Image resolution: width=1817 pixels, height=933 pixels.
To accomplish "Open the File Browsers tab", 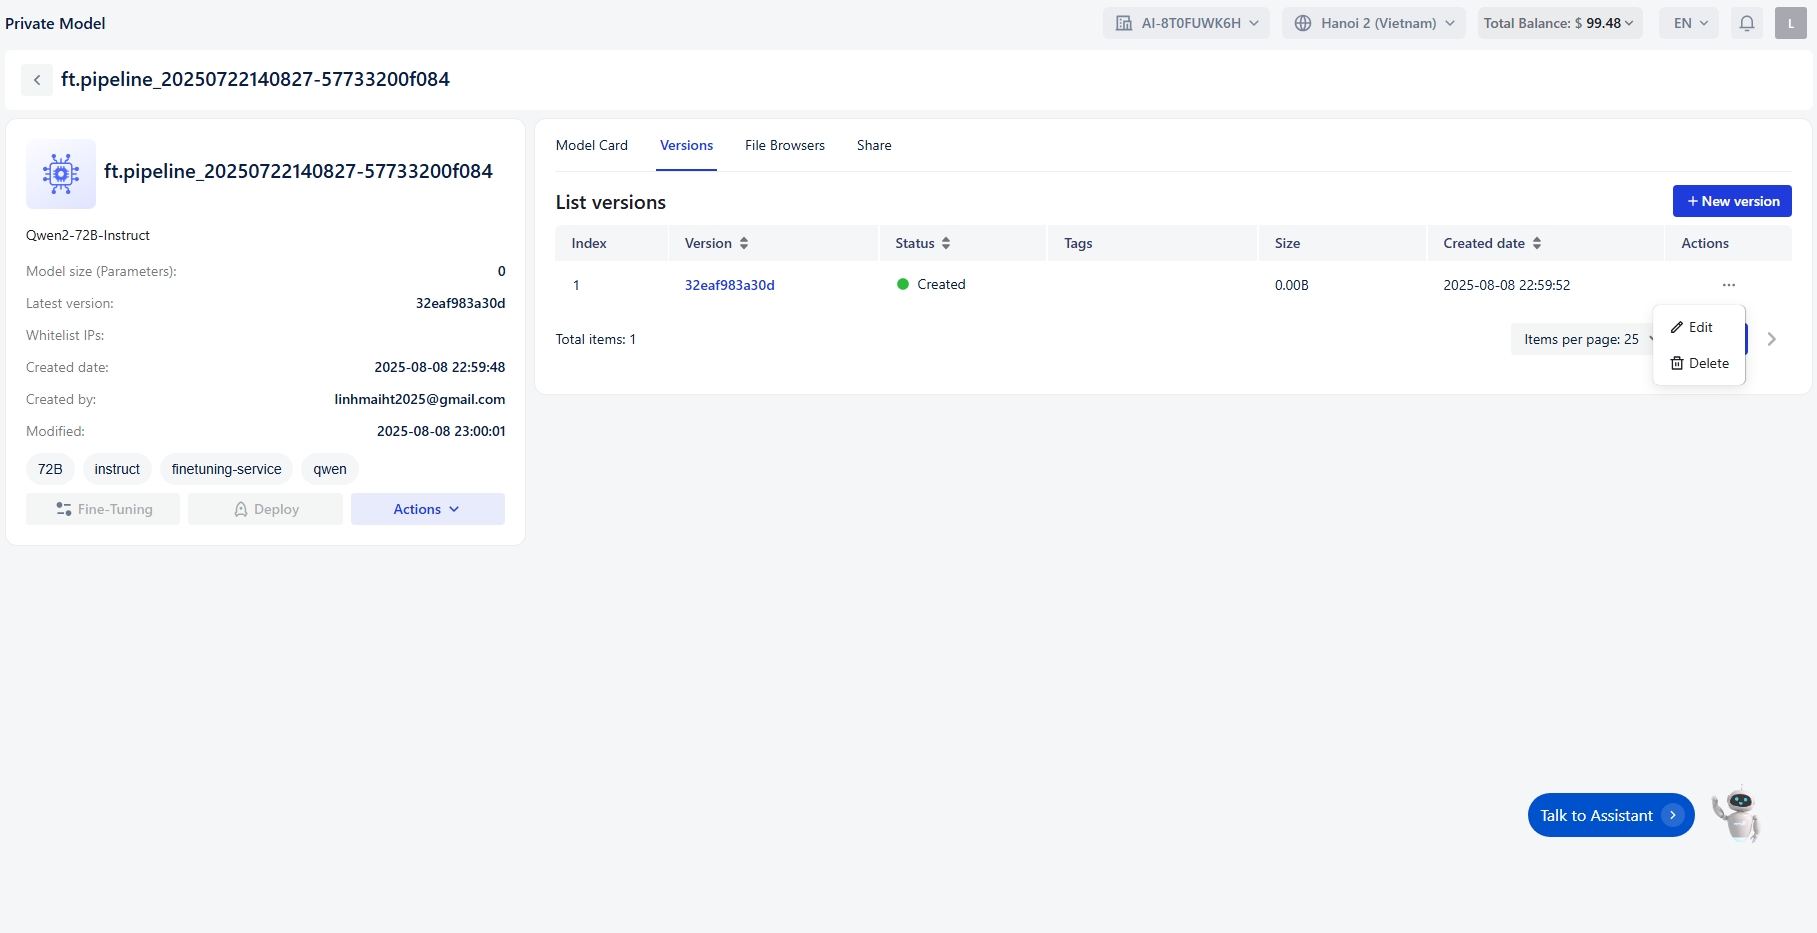I will (x=784, y=145).
